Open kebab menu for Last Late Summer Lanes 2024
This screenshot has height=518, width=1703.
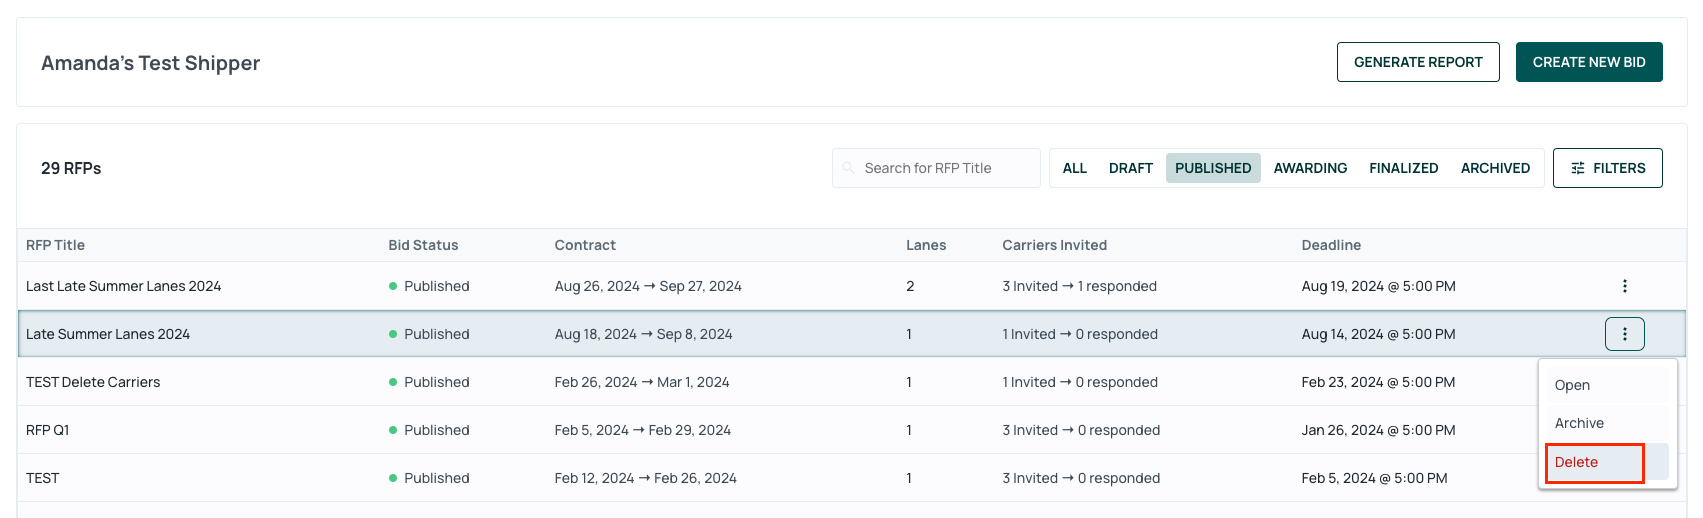click(x=1624, y=286)
